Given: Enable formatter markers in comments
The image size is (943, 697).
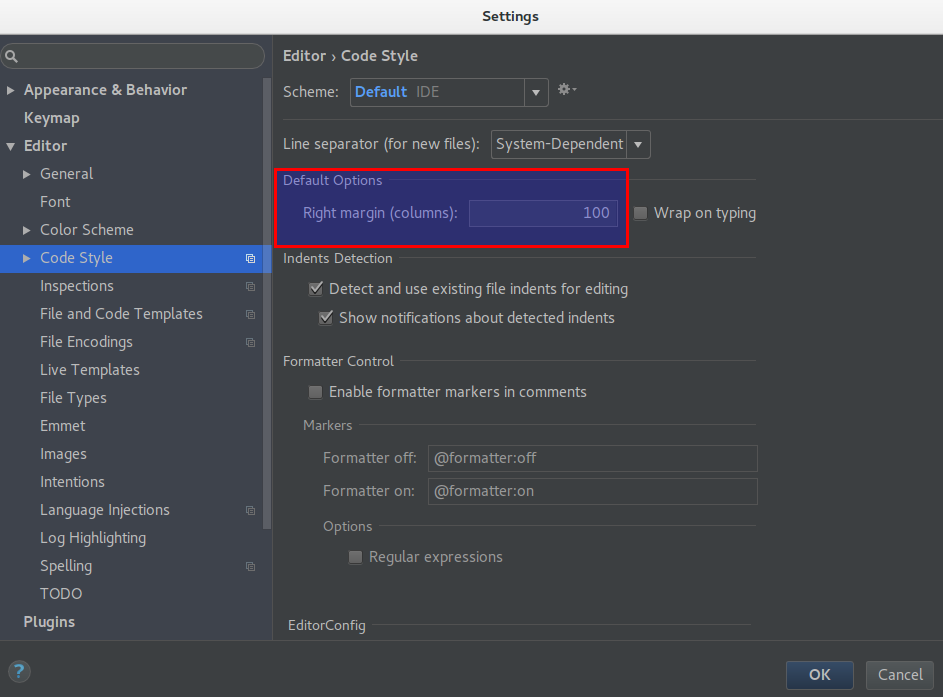Looking at the screenshot, I should click(x=316, y=392).
